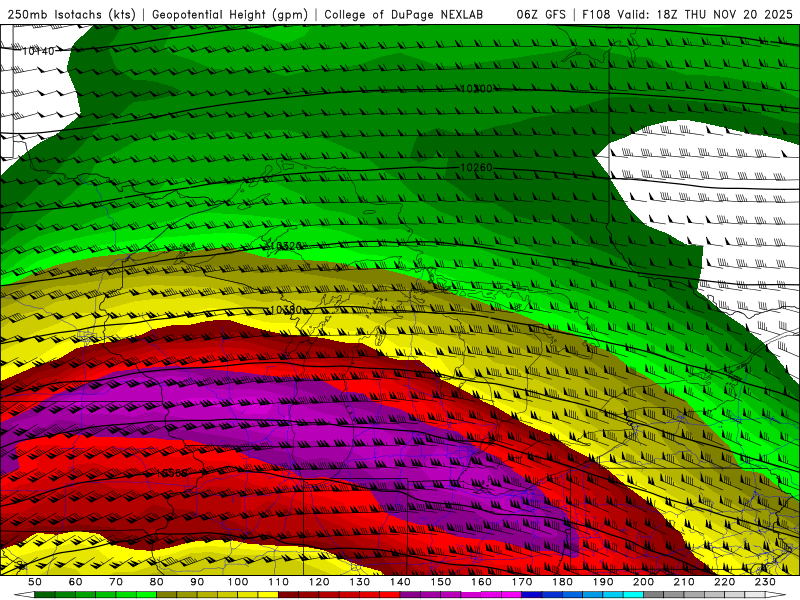Click the 140 label on the speed legend
Screen dimensions: 800x600
coord(400,582)
